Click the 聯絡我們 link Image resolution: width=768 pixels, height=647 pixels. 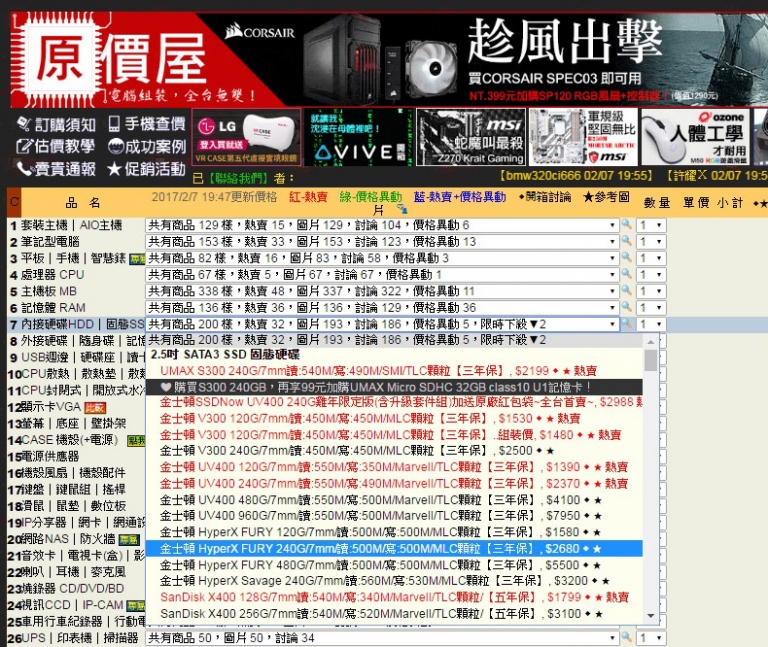coord(239,178)
